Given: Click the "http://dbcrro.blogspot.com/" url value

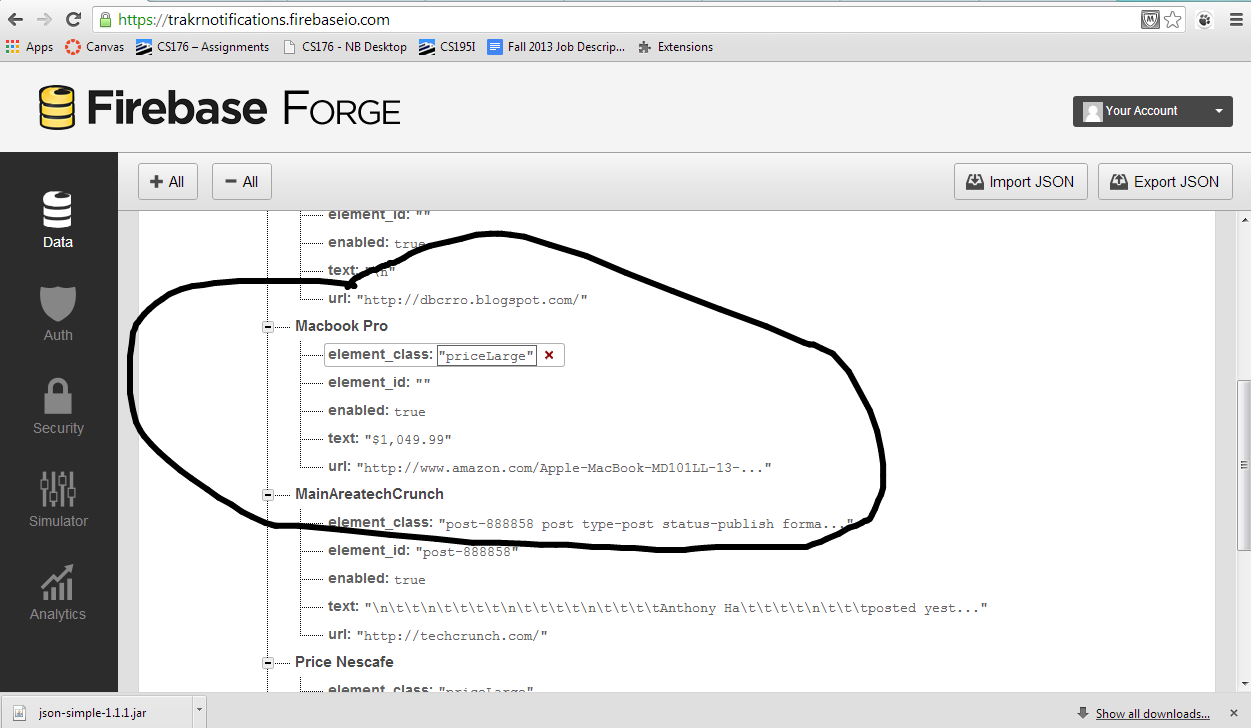Looking at the screenshot, I should [x=471, y=299].
